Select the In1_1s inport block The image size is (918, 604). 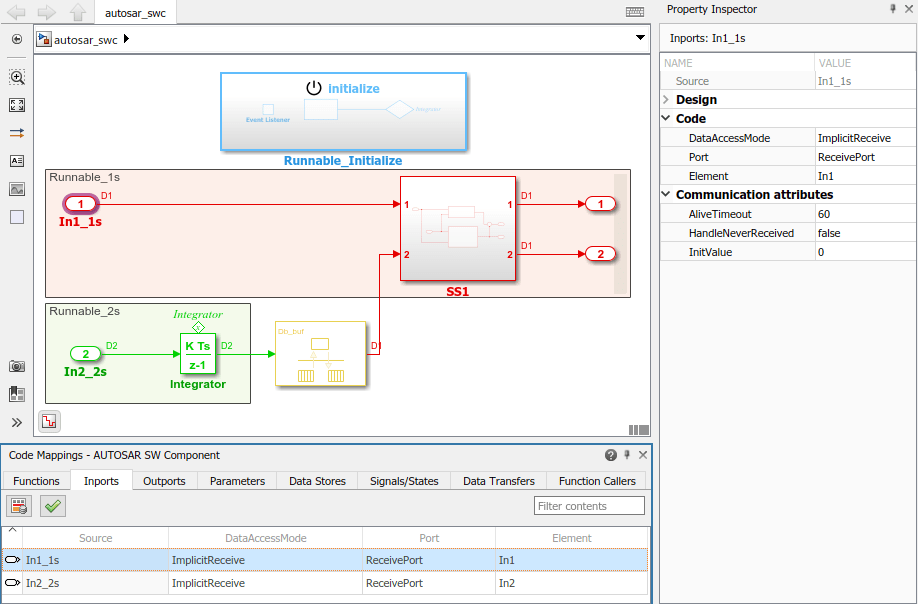coord(81,204)
